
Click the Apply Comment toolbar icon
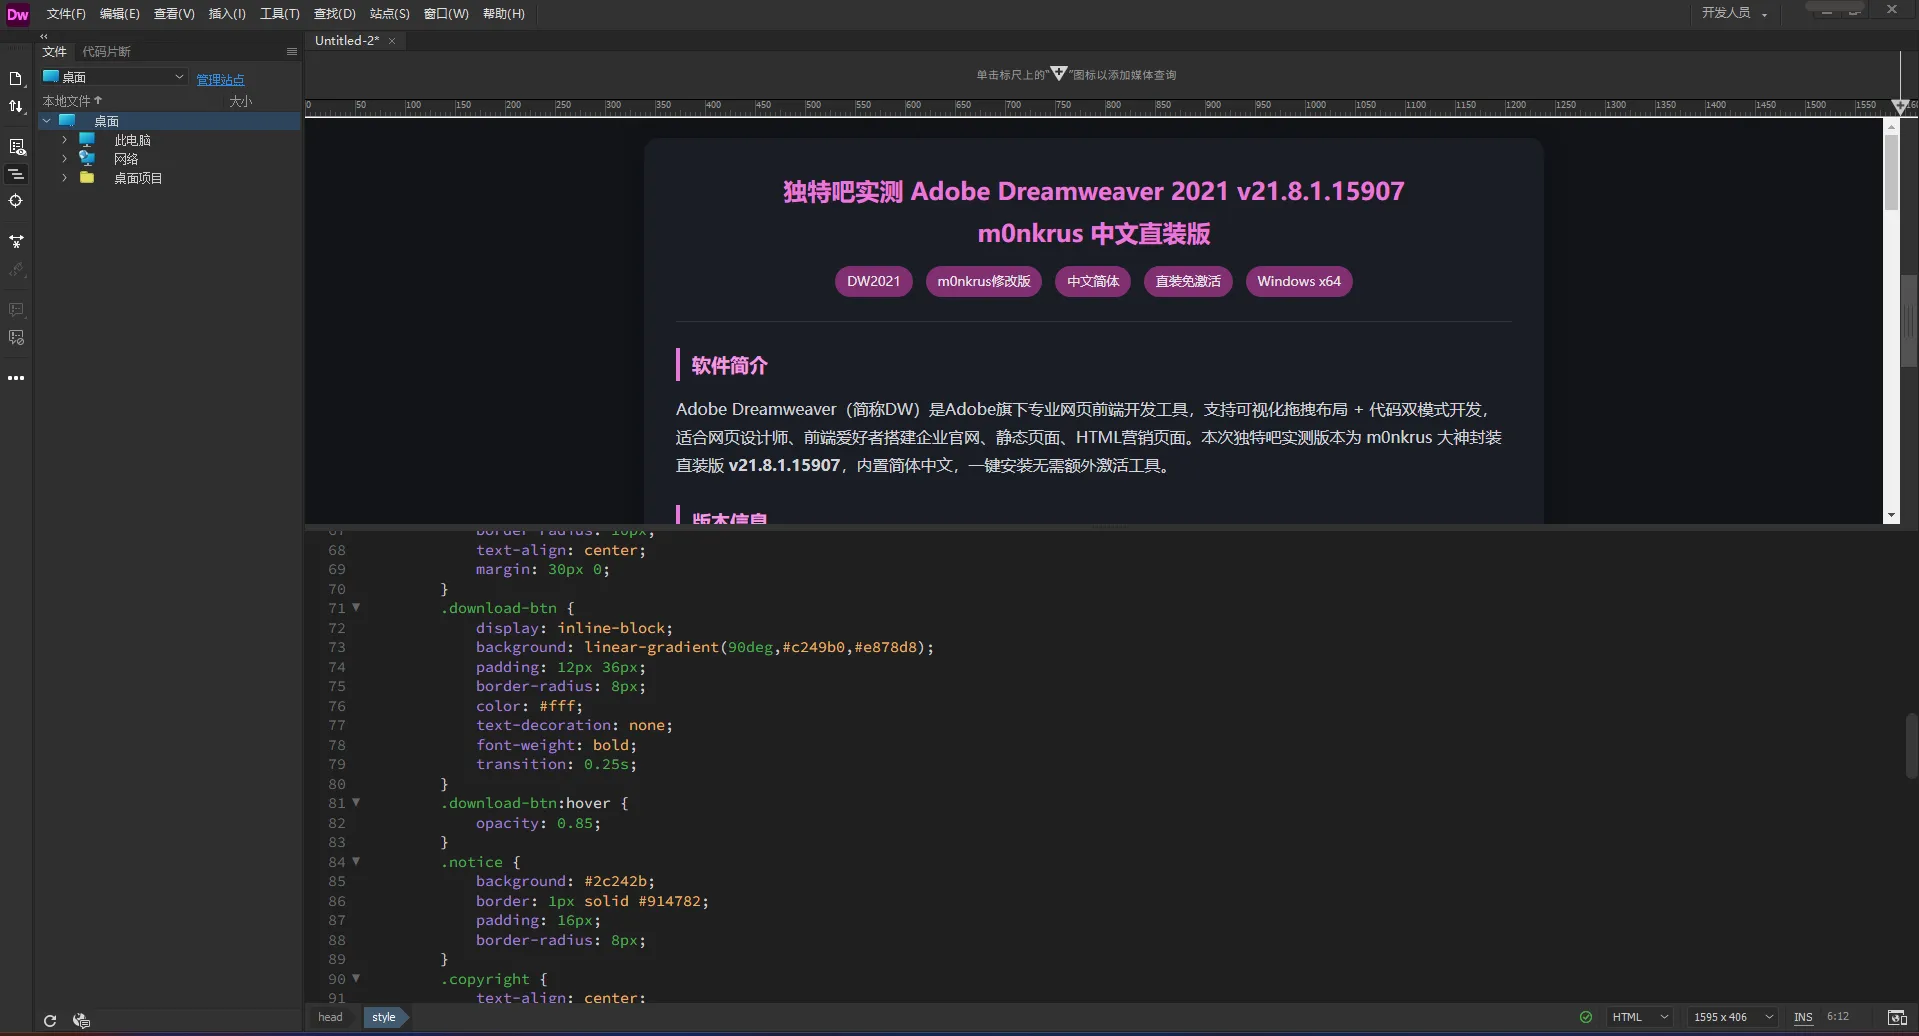click(x=16, y=310)
